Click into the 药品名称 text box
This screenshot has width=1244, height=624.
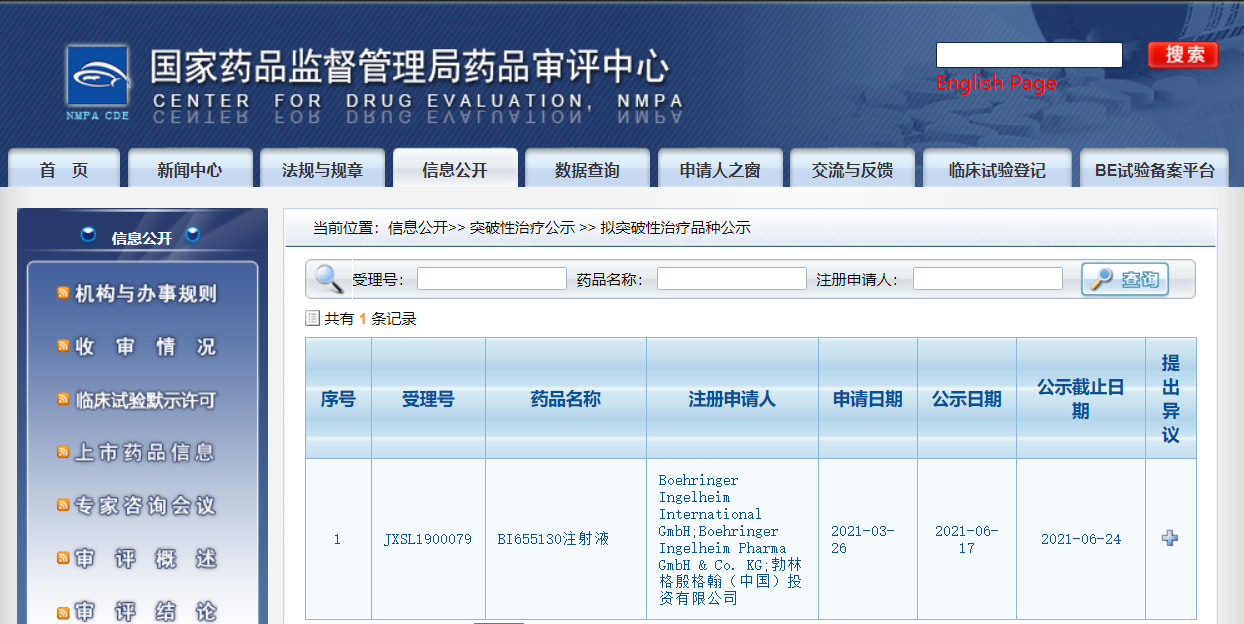tap(731, 279)
